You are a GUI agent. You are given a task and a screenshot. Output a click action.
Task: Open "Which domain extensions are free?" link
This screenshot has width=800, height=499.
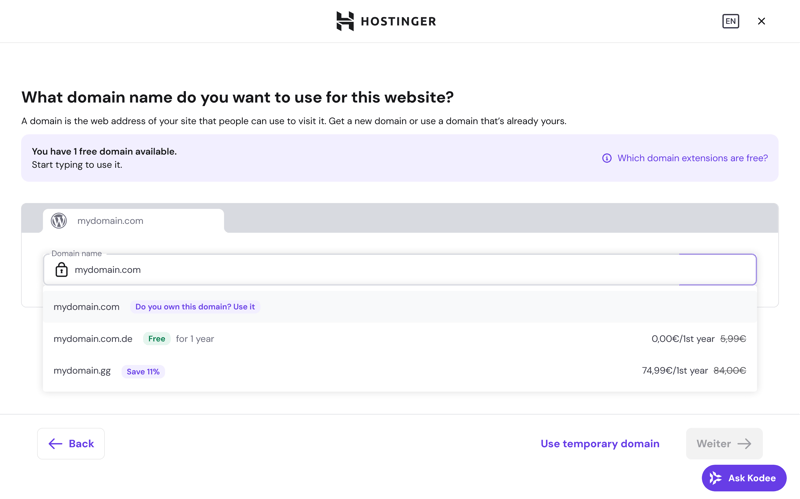692,158
